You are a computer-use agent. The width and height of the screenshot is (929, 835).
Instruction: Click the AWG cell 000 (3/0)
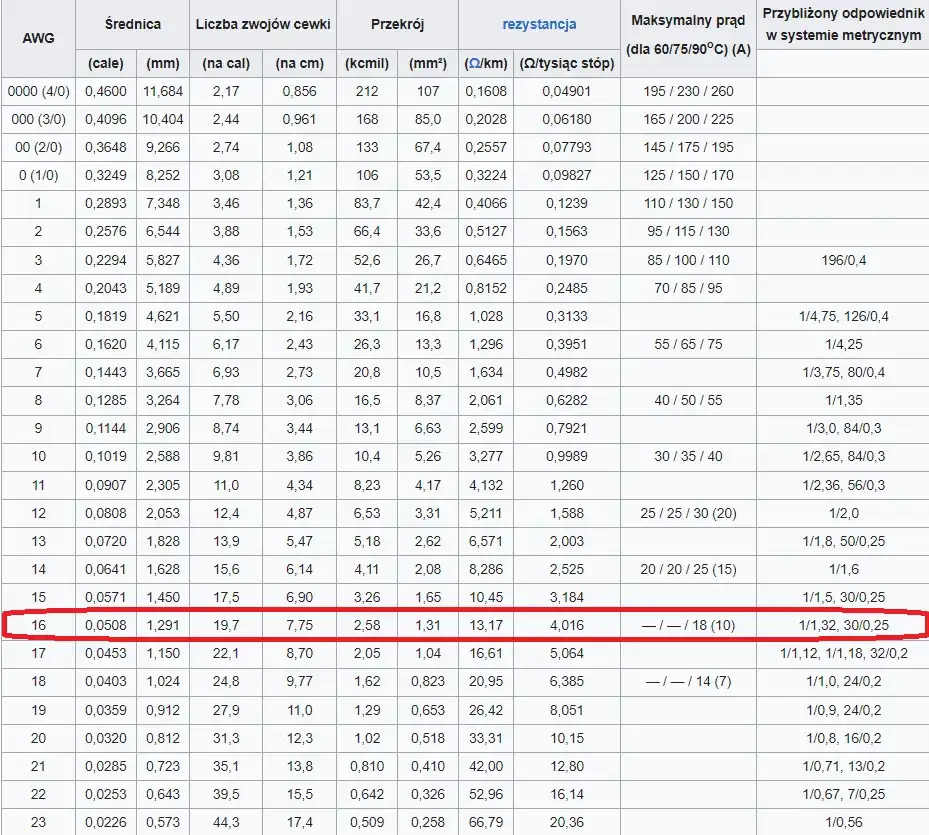point(39,119)
